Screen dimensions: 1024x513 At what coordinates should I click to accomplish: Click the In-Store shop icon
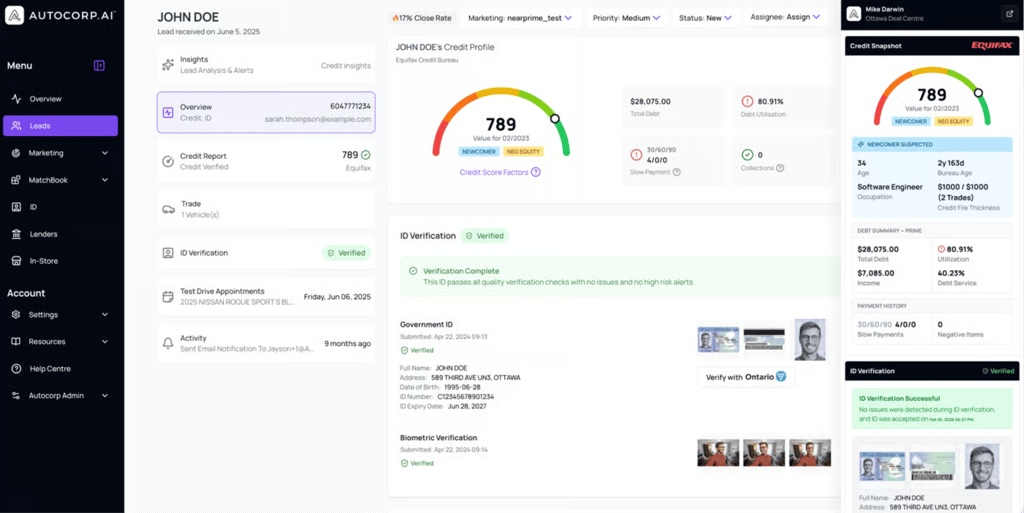[x=16, y=260]
